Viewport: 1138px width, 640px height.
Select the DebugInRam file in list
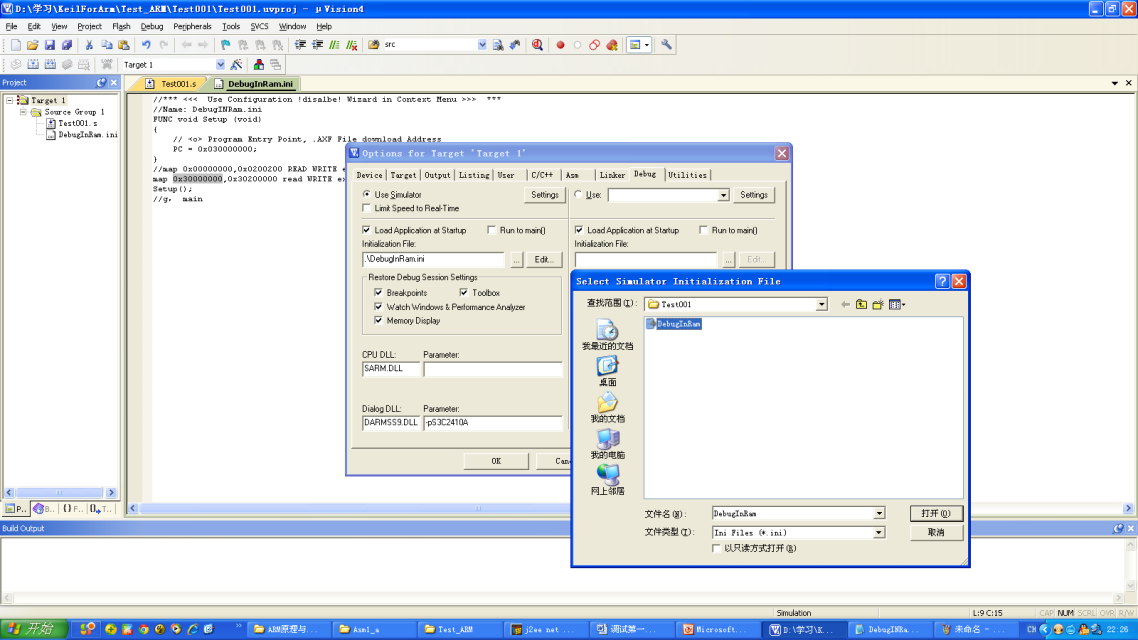[674, 324]
